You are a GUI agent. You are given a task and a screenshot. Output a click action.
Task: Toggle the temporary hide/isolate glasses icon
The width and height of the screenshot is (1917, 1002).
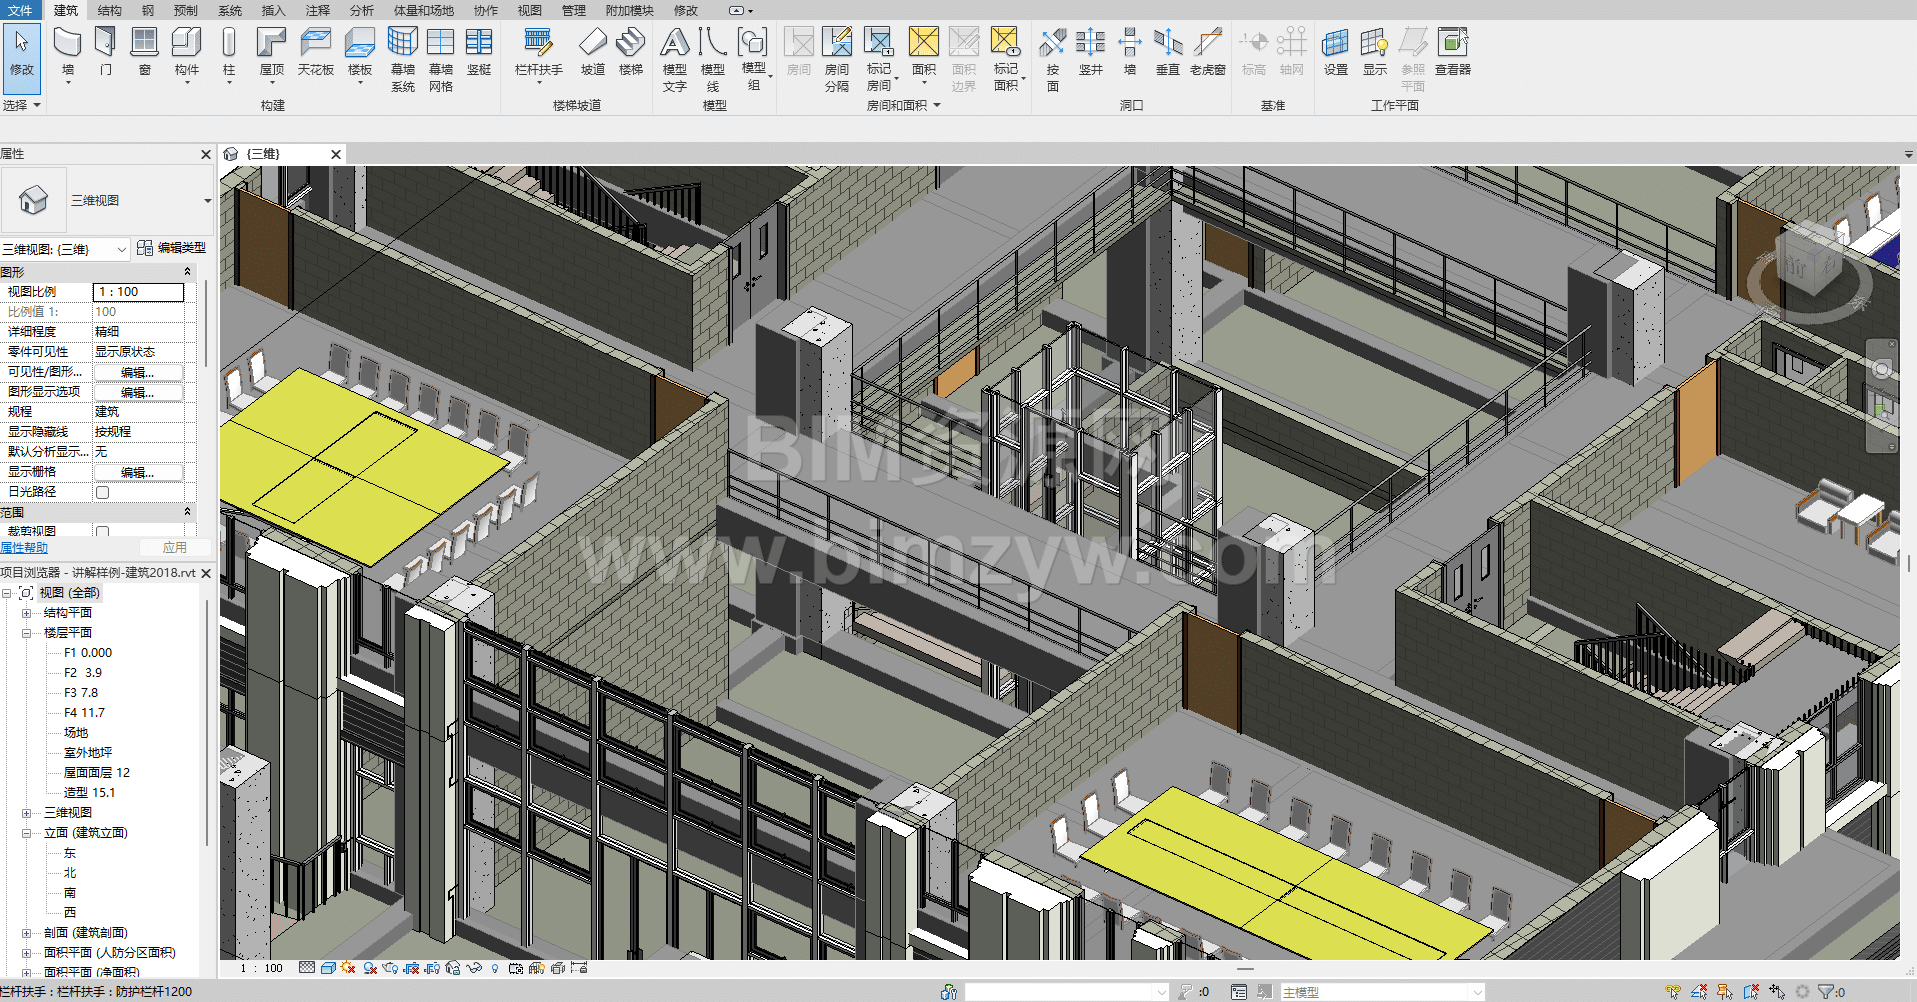coord(474,968)
